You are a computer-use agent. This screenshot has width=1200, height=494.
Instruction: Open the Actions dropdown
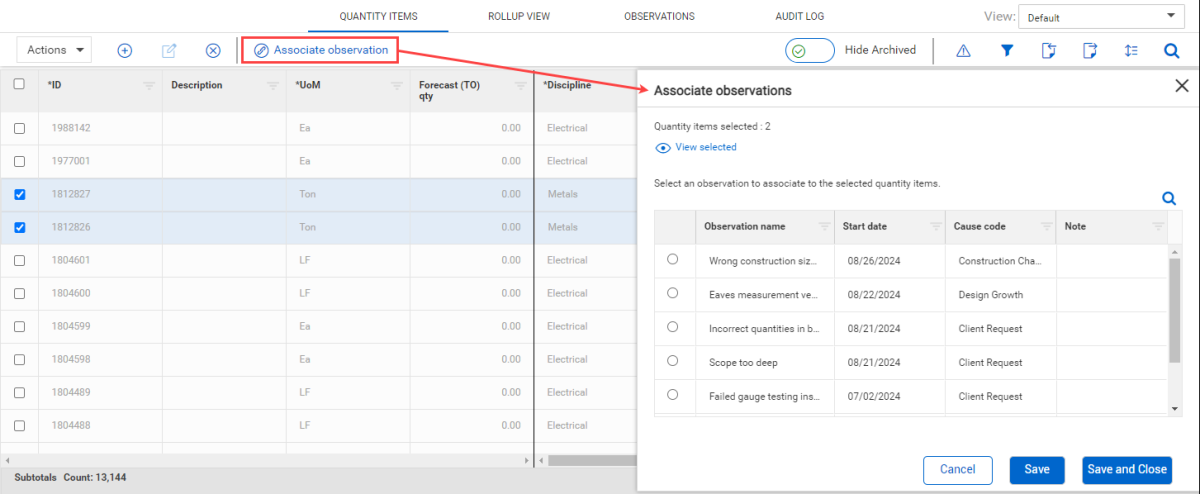tap(54, 50)
